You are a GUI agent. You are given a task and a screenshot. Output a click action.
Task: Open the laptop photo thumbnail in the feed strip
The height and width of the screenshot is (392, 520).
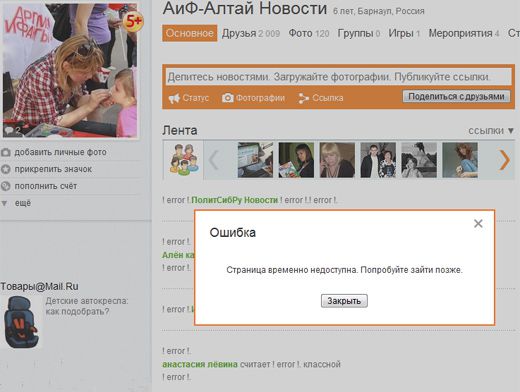coord(255,160)
